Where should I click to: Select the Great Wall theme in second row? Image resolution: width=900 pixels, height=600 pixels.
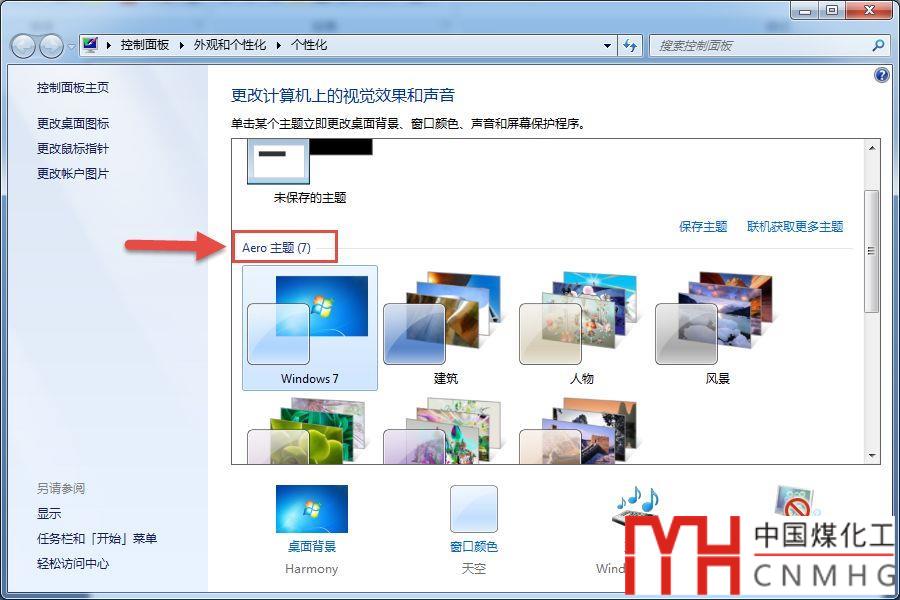coord(581,431)
